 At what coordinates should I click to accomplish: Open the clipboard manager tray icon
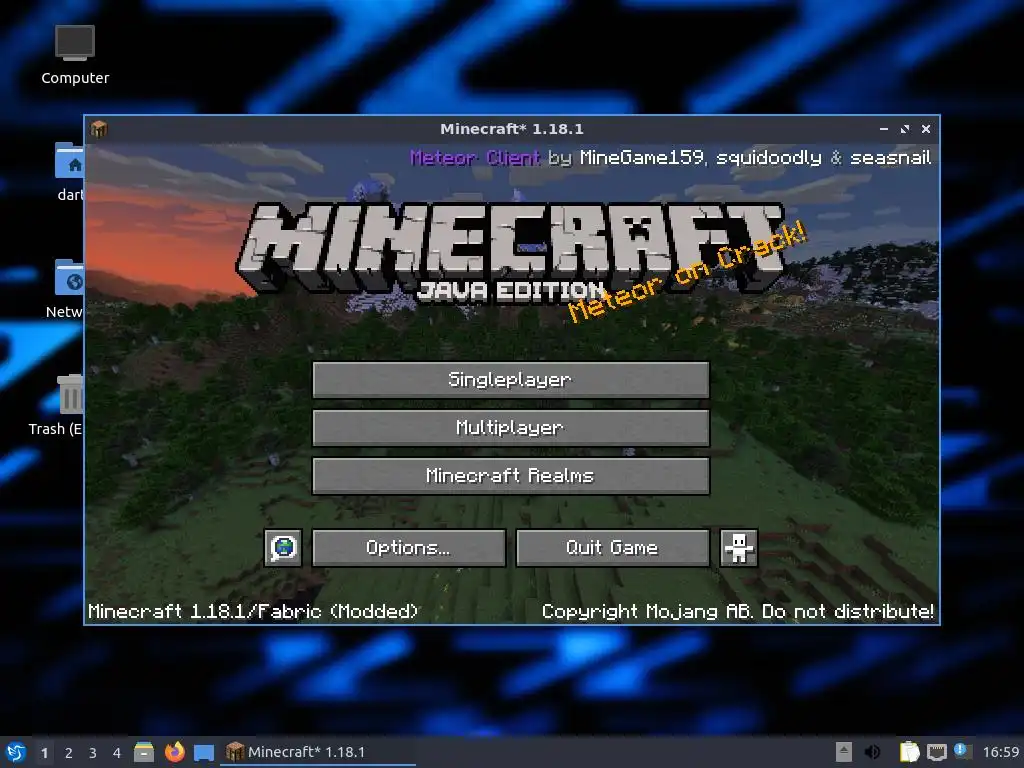tap(909, 752)
